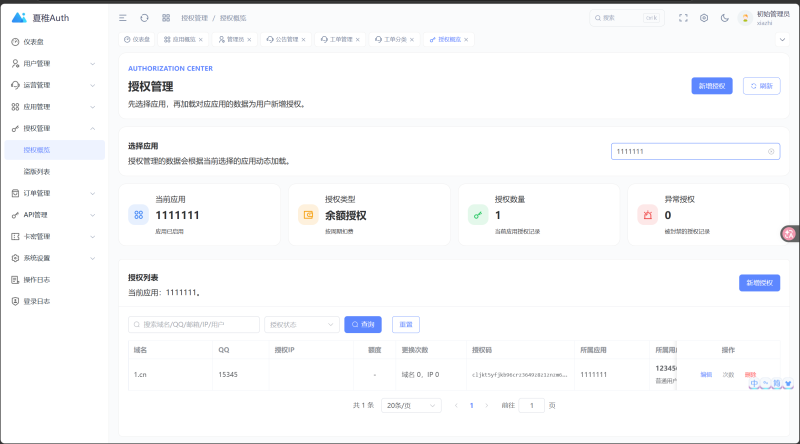Close the 授权概览 tab
Image resolution: width=800 pixels, height=444 pixels.
[x=466, y=40]
